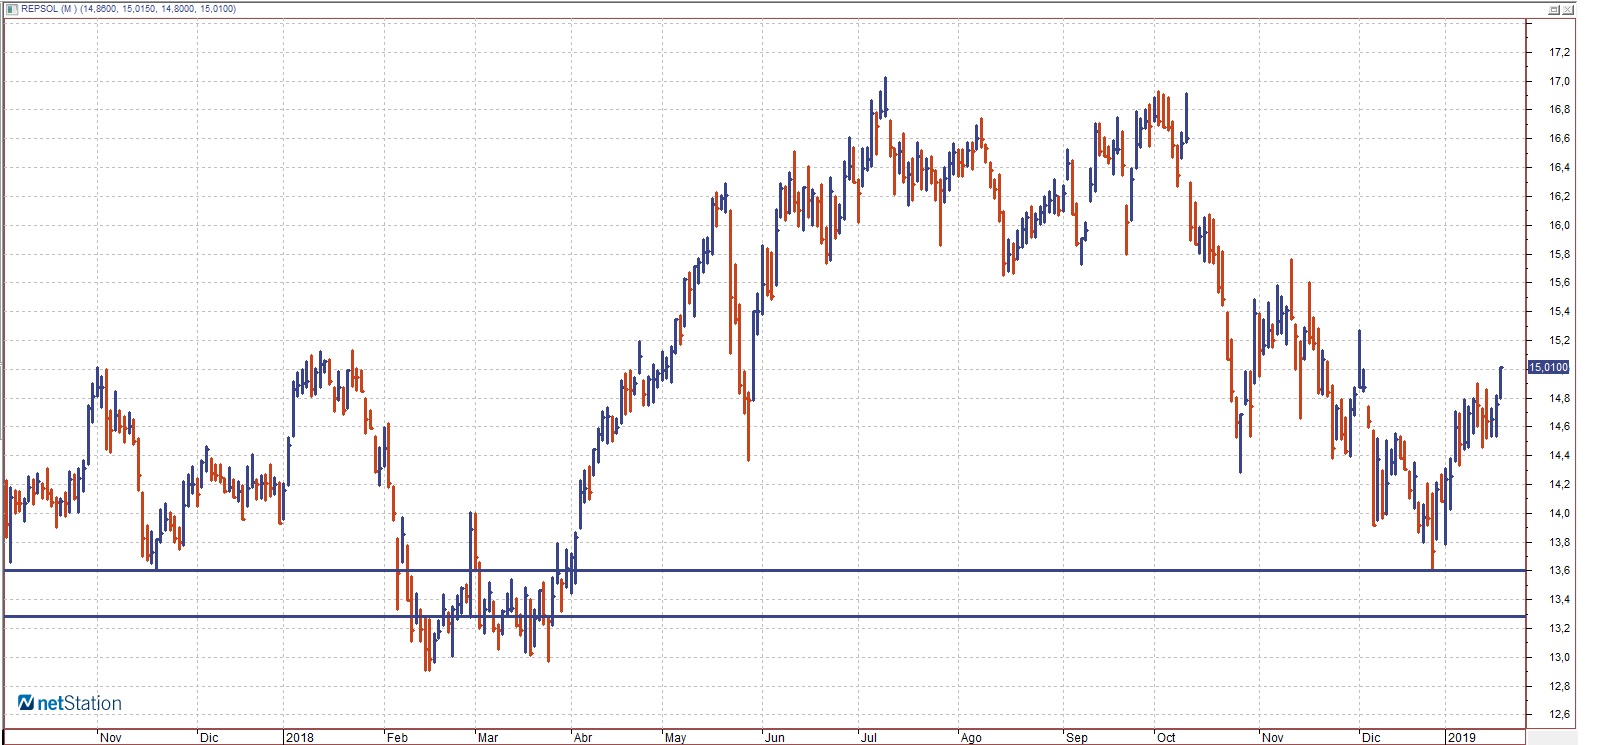
Task: Click the Jul label on time axis
Action: click(869, 738)
